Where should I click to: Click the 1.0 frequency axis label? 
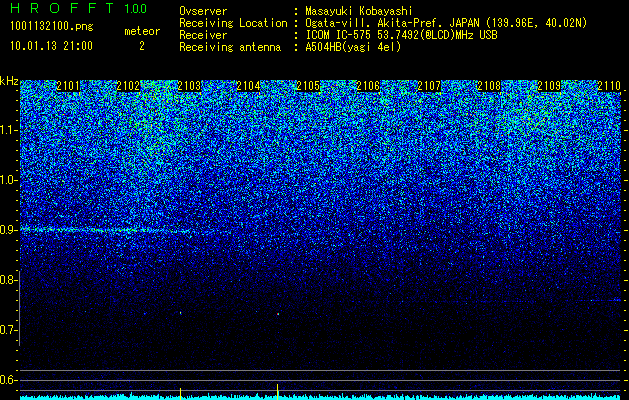(x=8, y=180)
